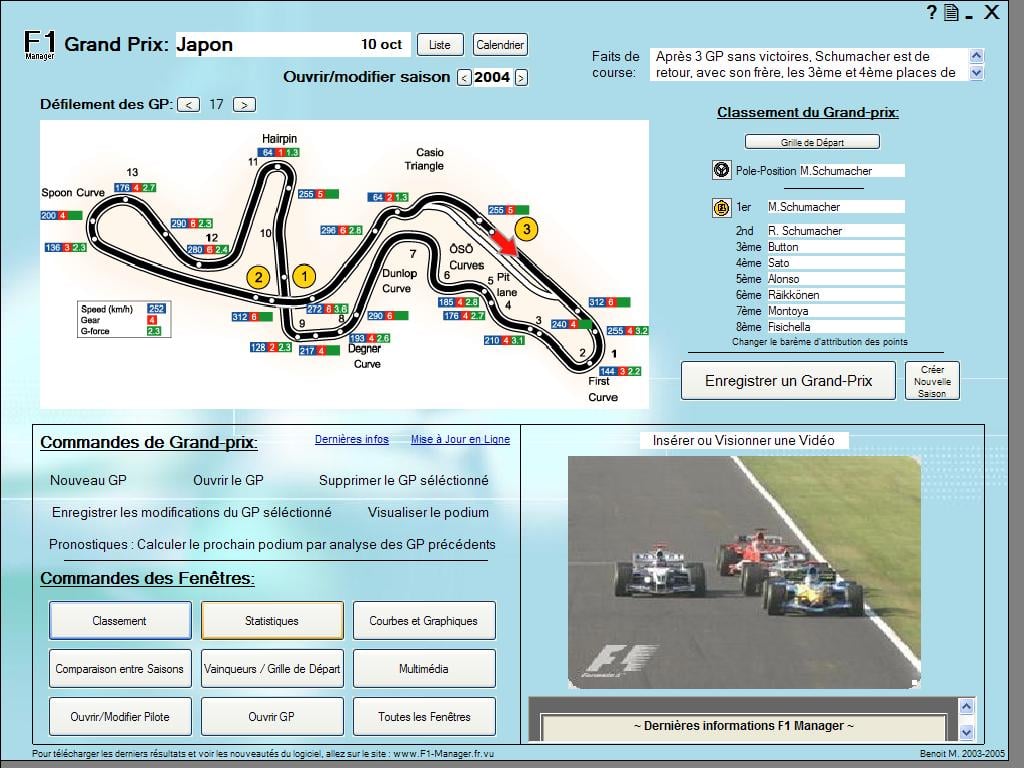Show previous GP in Défilement des GP
This screenshot has height=768, width=1024.
click(189, 104)
